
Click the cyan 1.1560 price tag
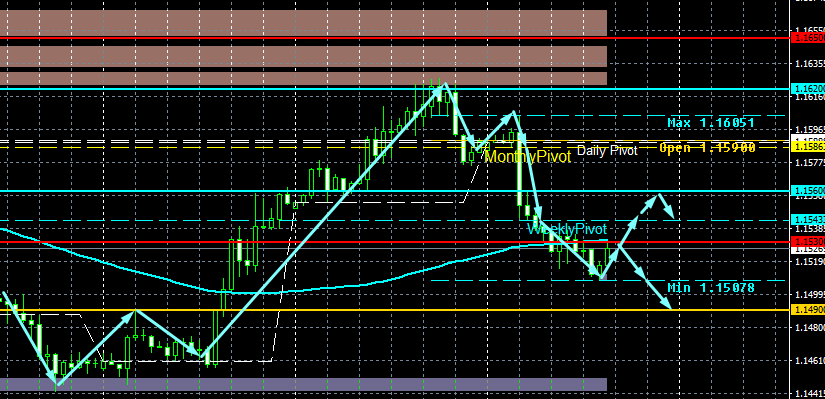point(808,191)
